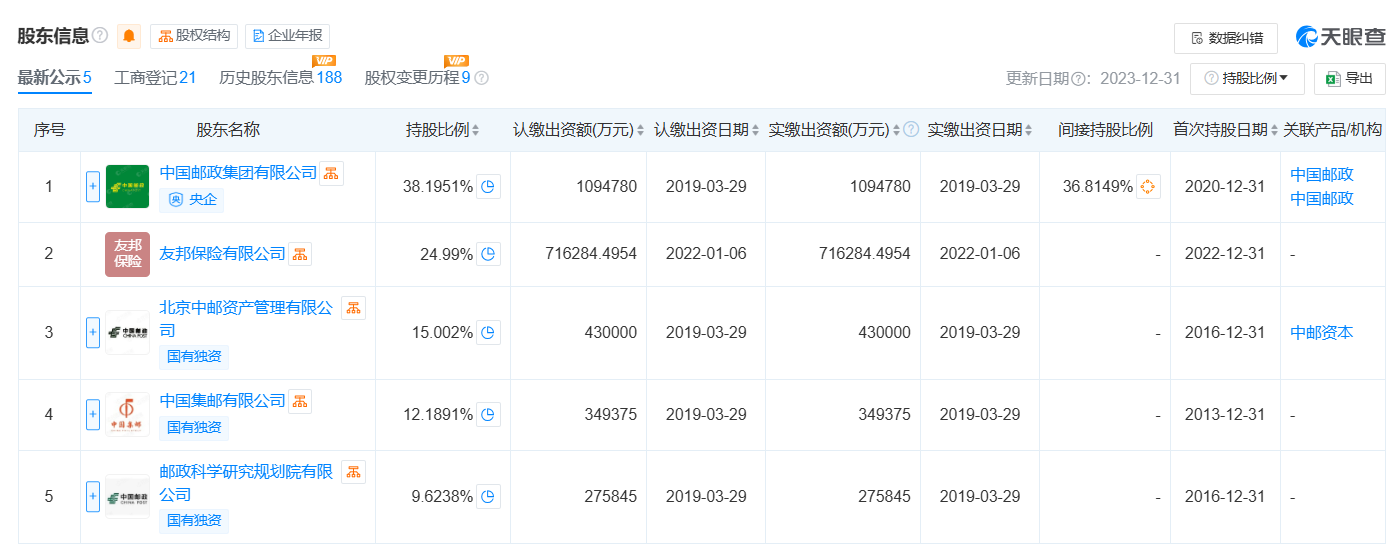1397x544 pixels.
Task: Expand row 4 中国集邮 plus button
Action: (93, 414)
